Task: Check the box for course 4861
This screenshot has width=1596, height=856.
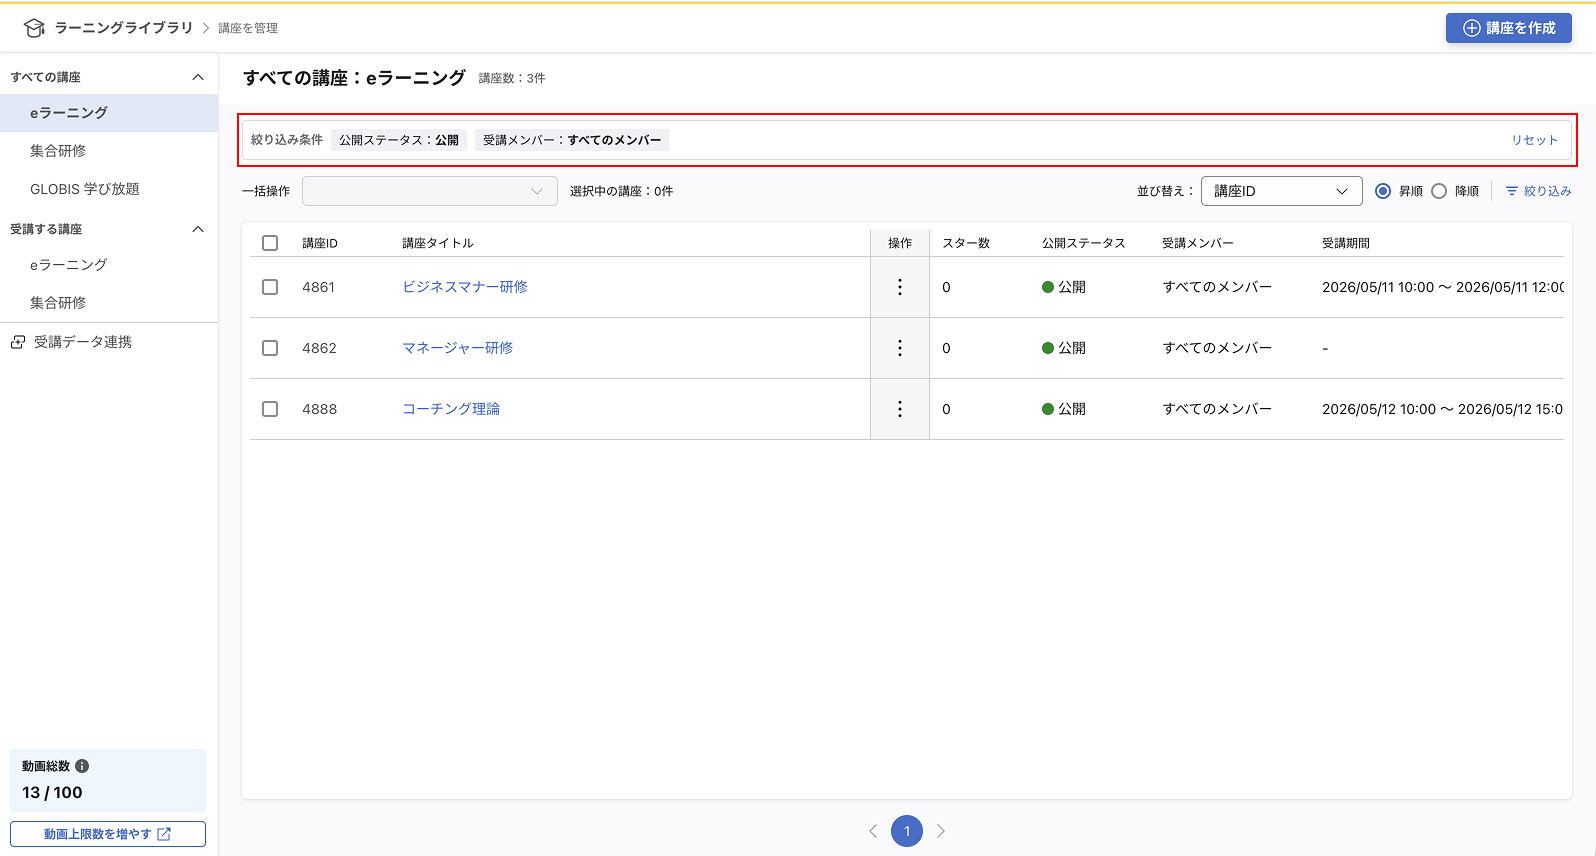Action: (x=270, y=287)
